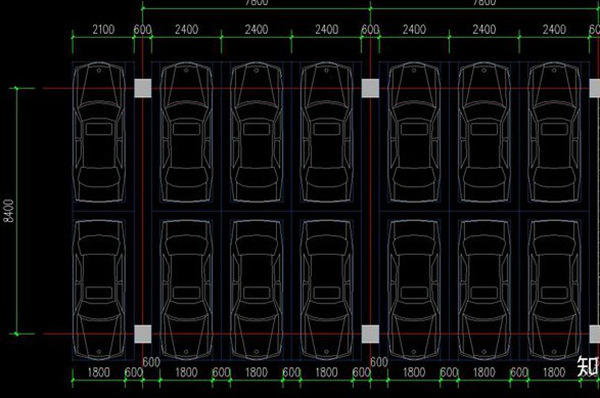The width and height of the screenshot is (600, 398).
Task: Select the top-row car just right of the middle column
Action: click(x=414, y=132)
